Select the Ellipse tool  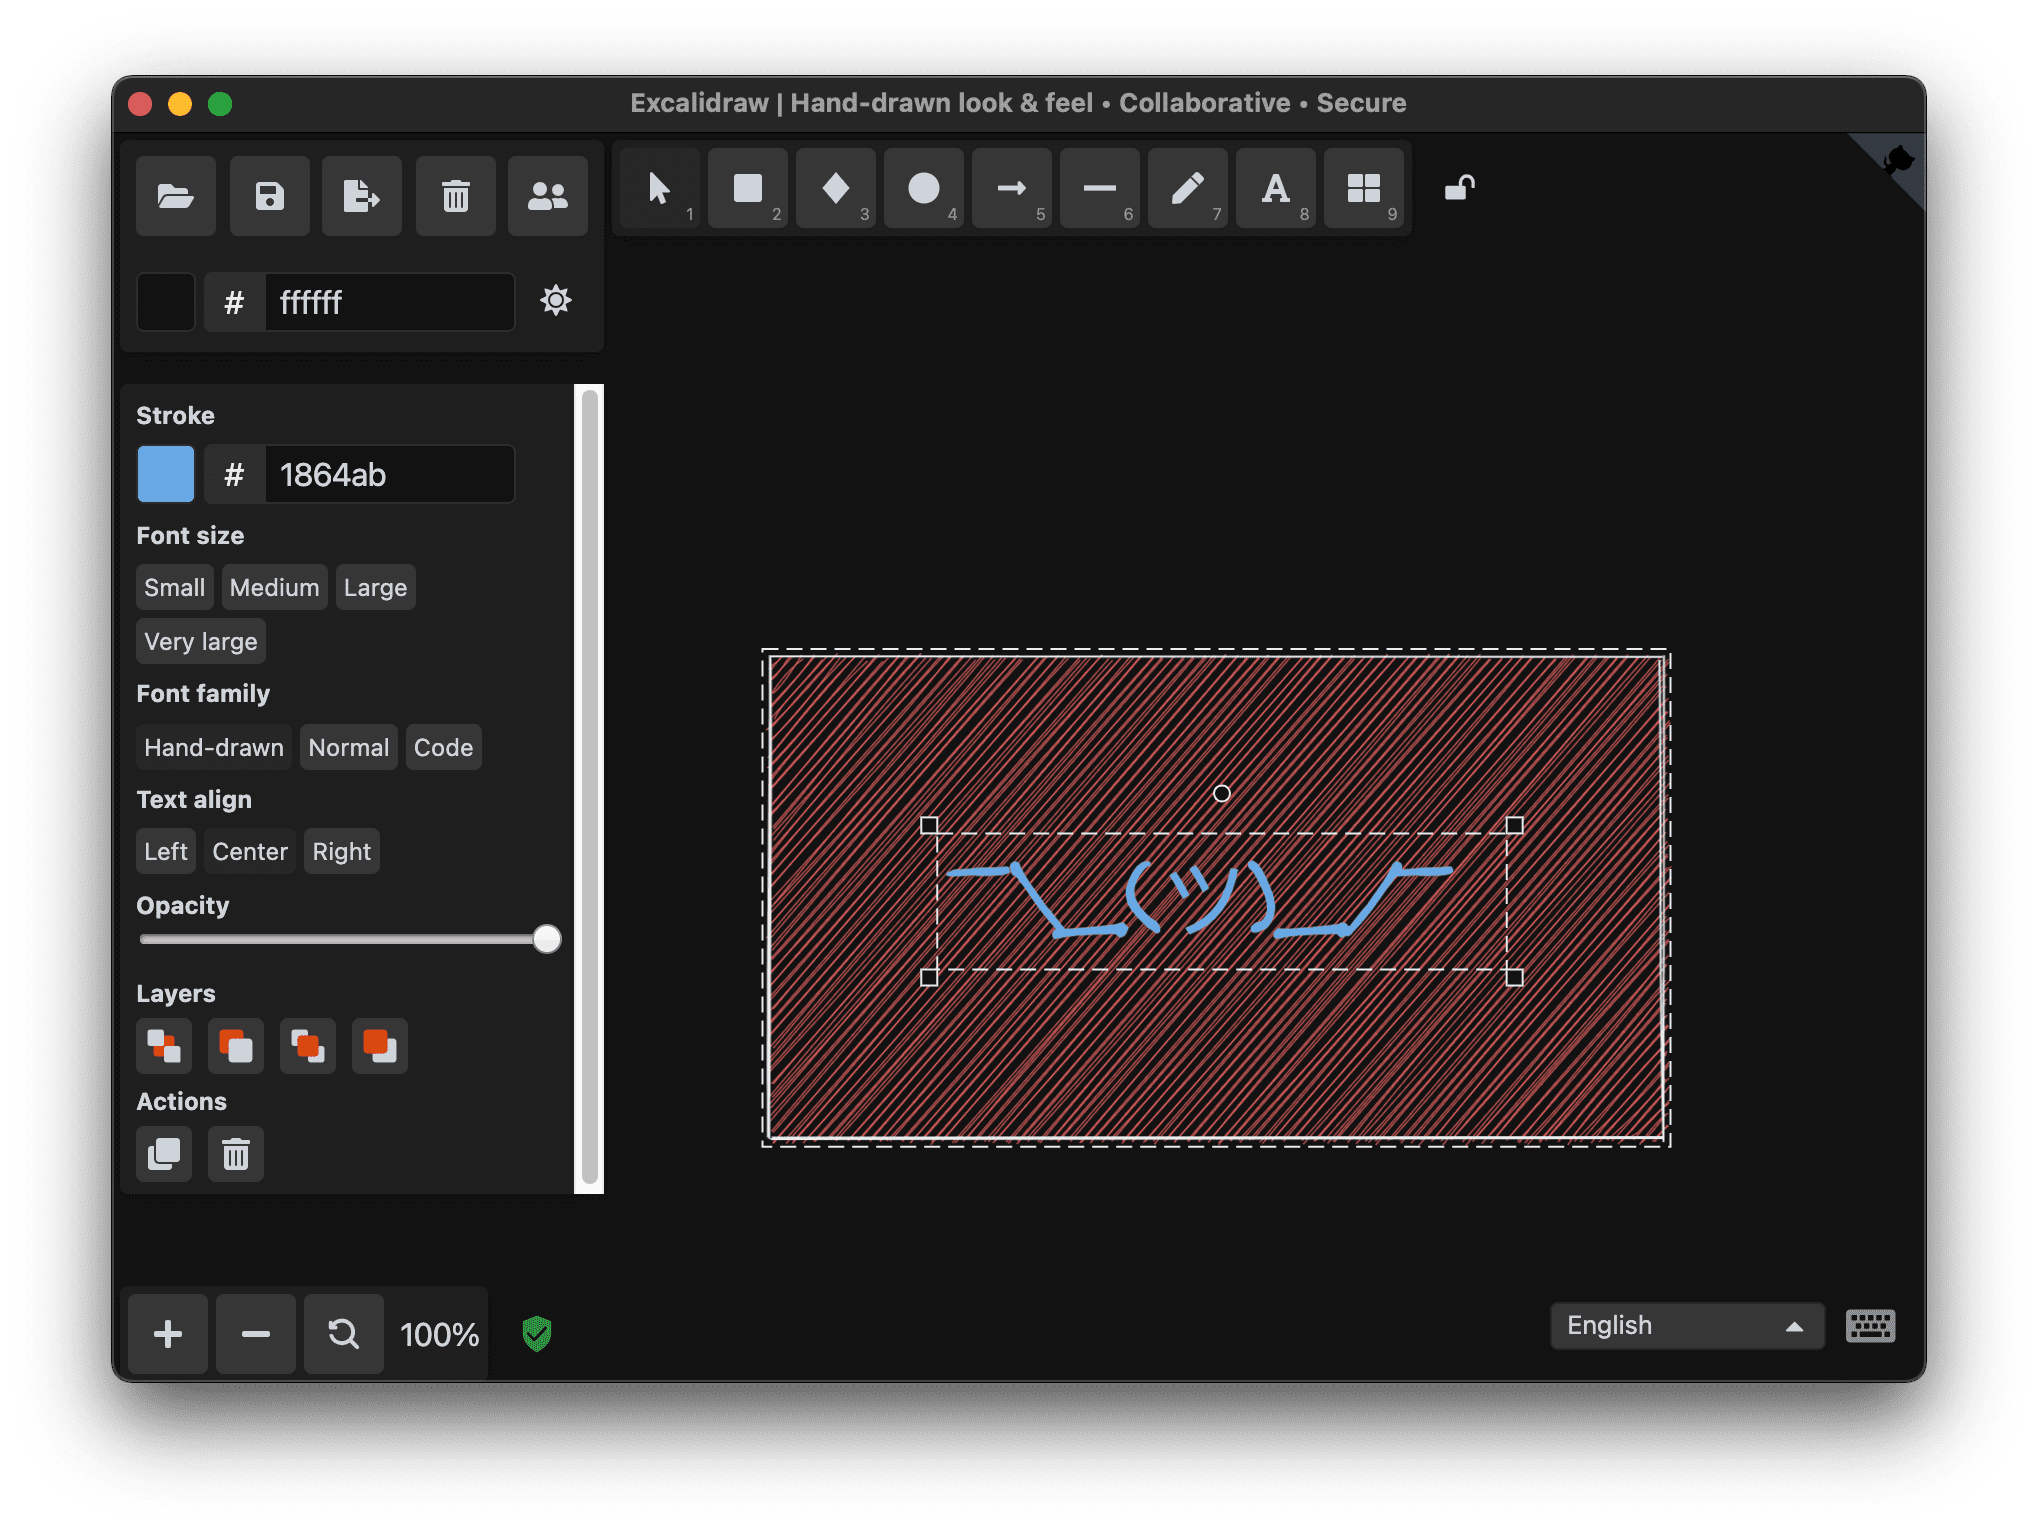tap(924, 191)
